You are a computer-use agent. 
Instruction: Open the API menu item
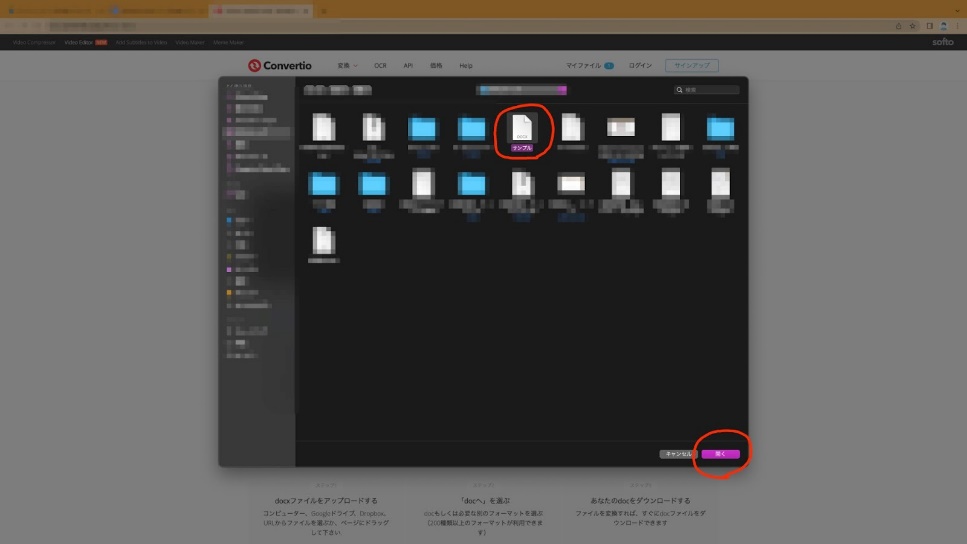tap(408, 65)
